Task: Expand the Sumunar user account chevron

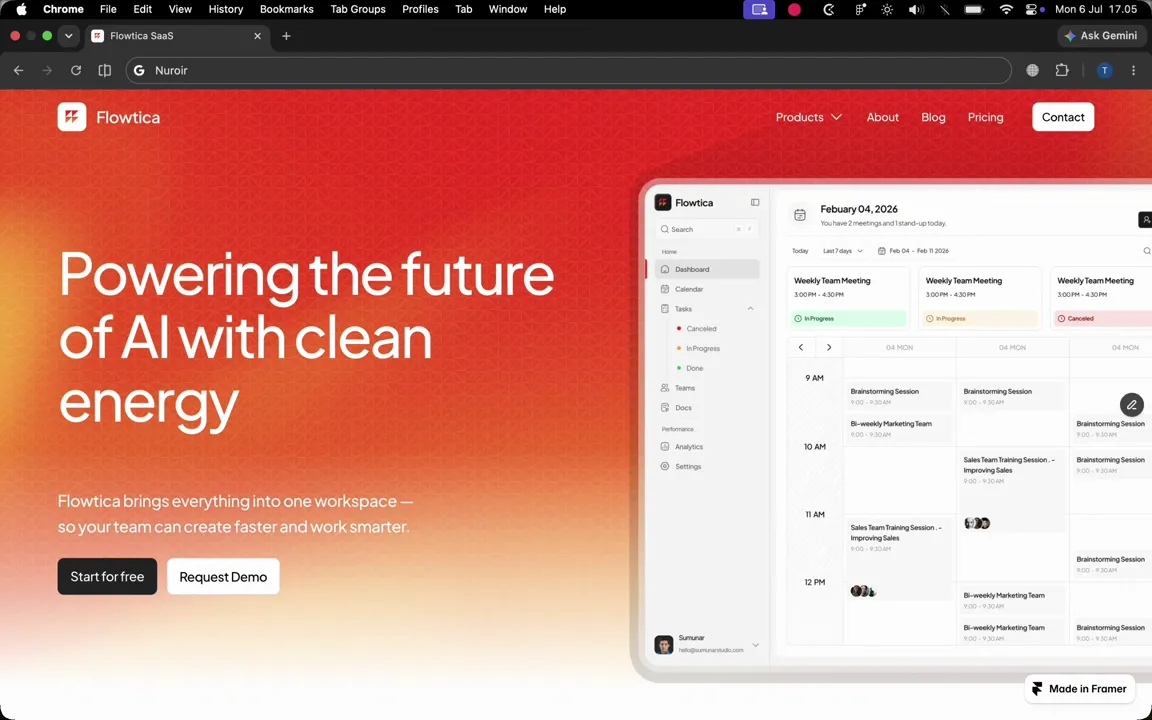Action: click(755, 645)
